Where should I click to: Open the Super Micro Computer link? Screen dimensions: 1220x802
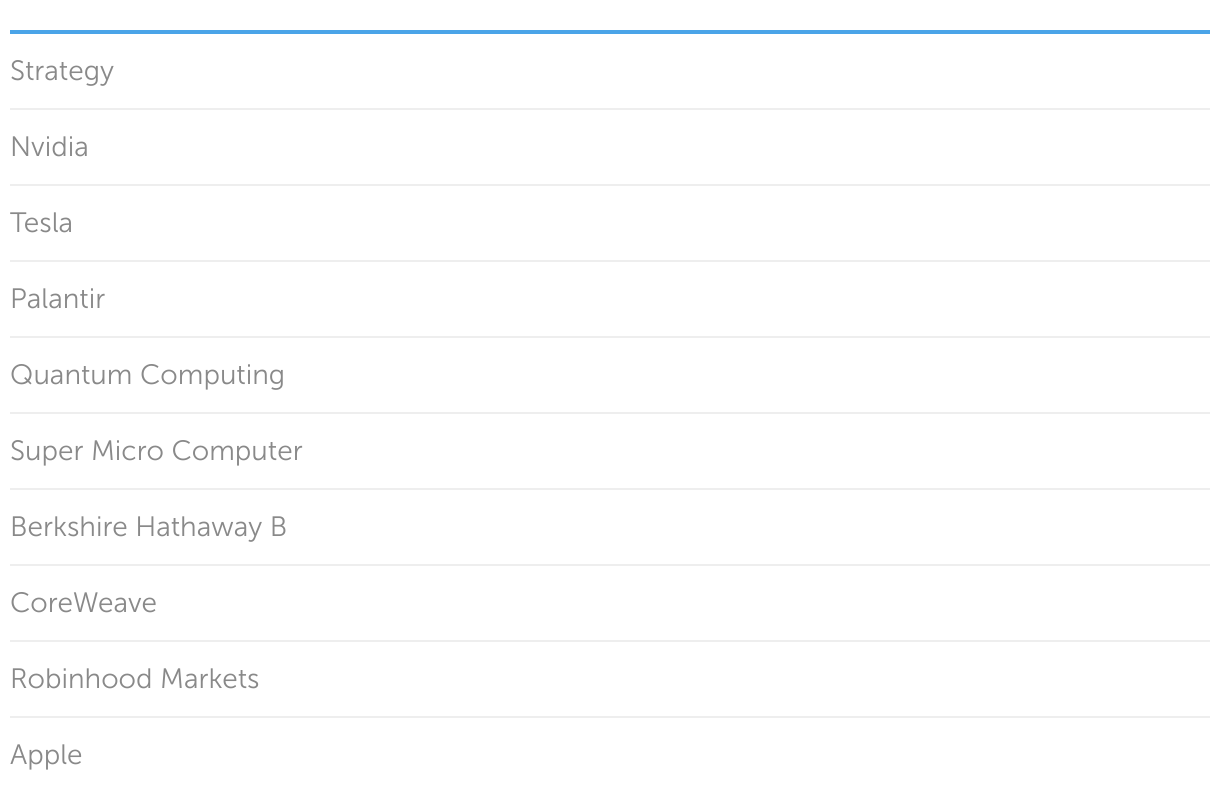156,451
